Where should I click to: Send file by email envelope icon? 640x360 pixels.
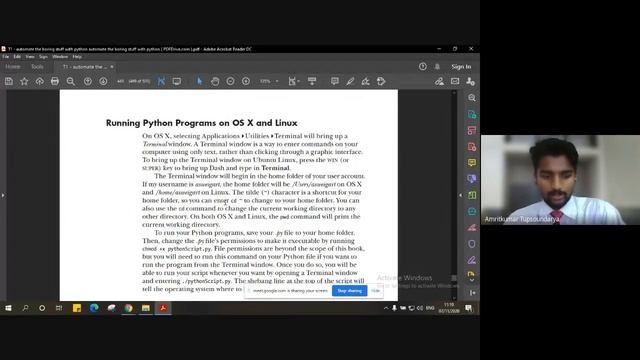pos(455,81)
